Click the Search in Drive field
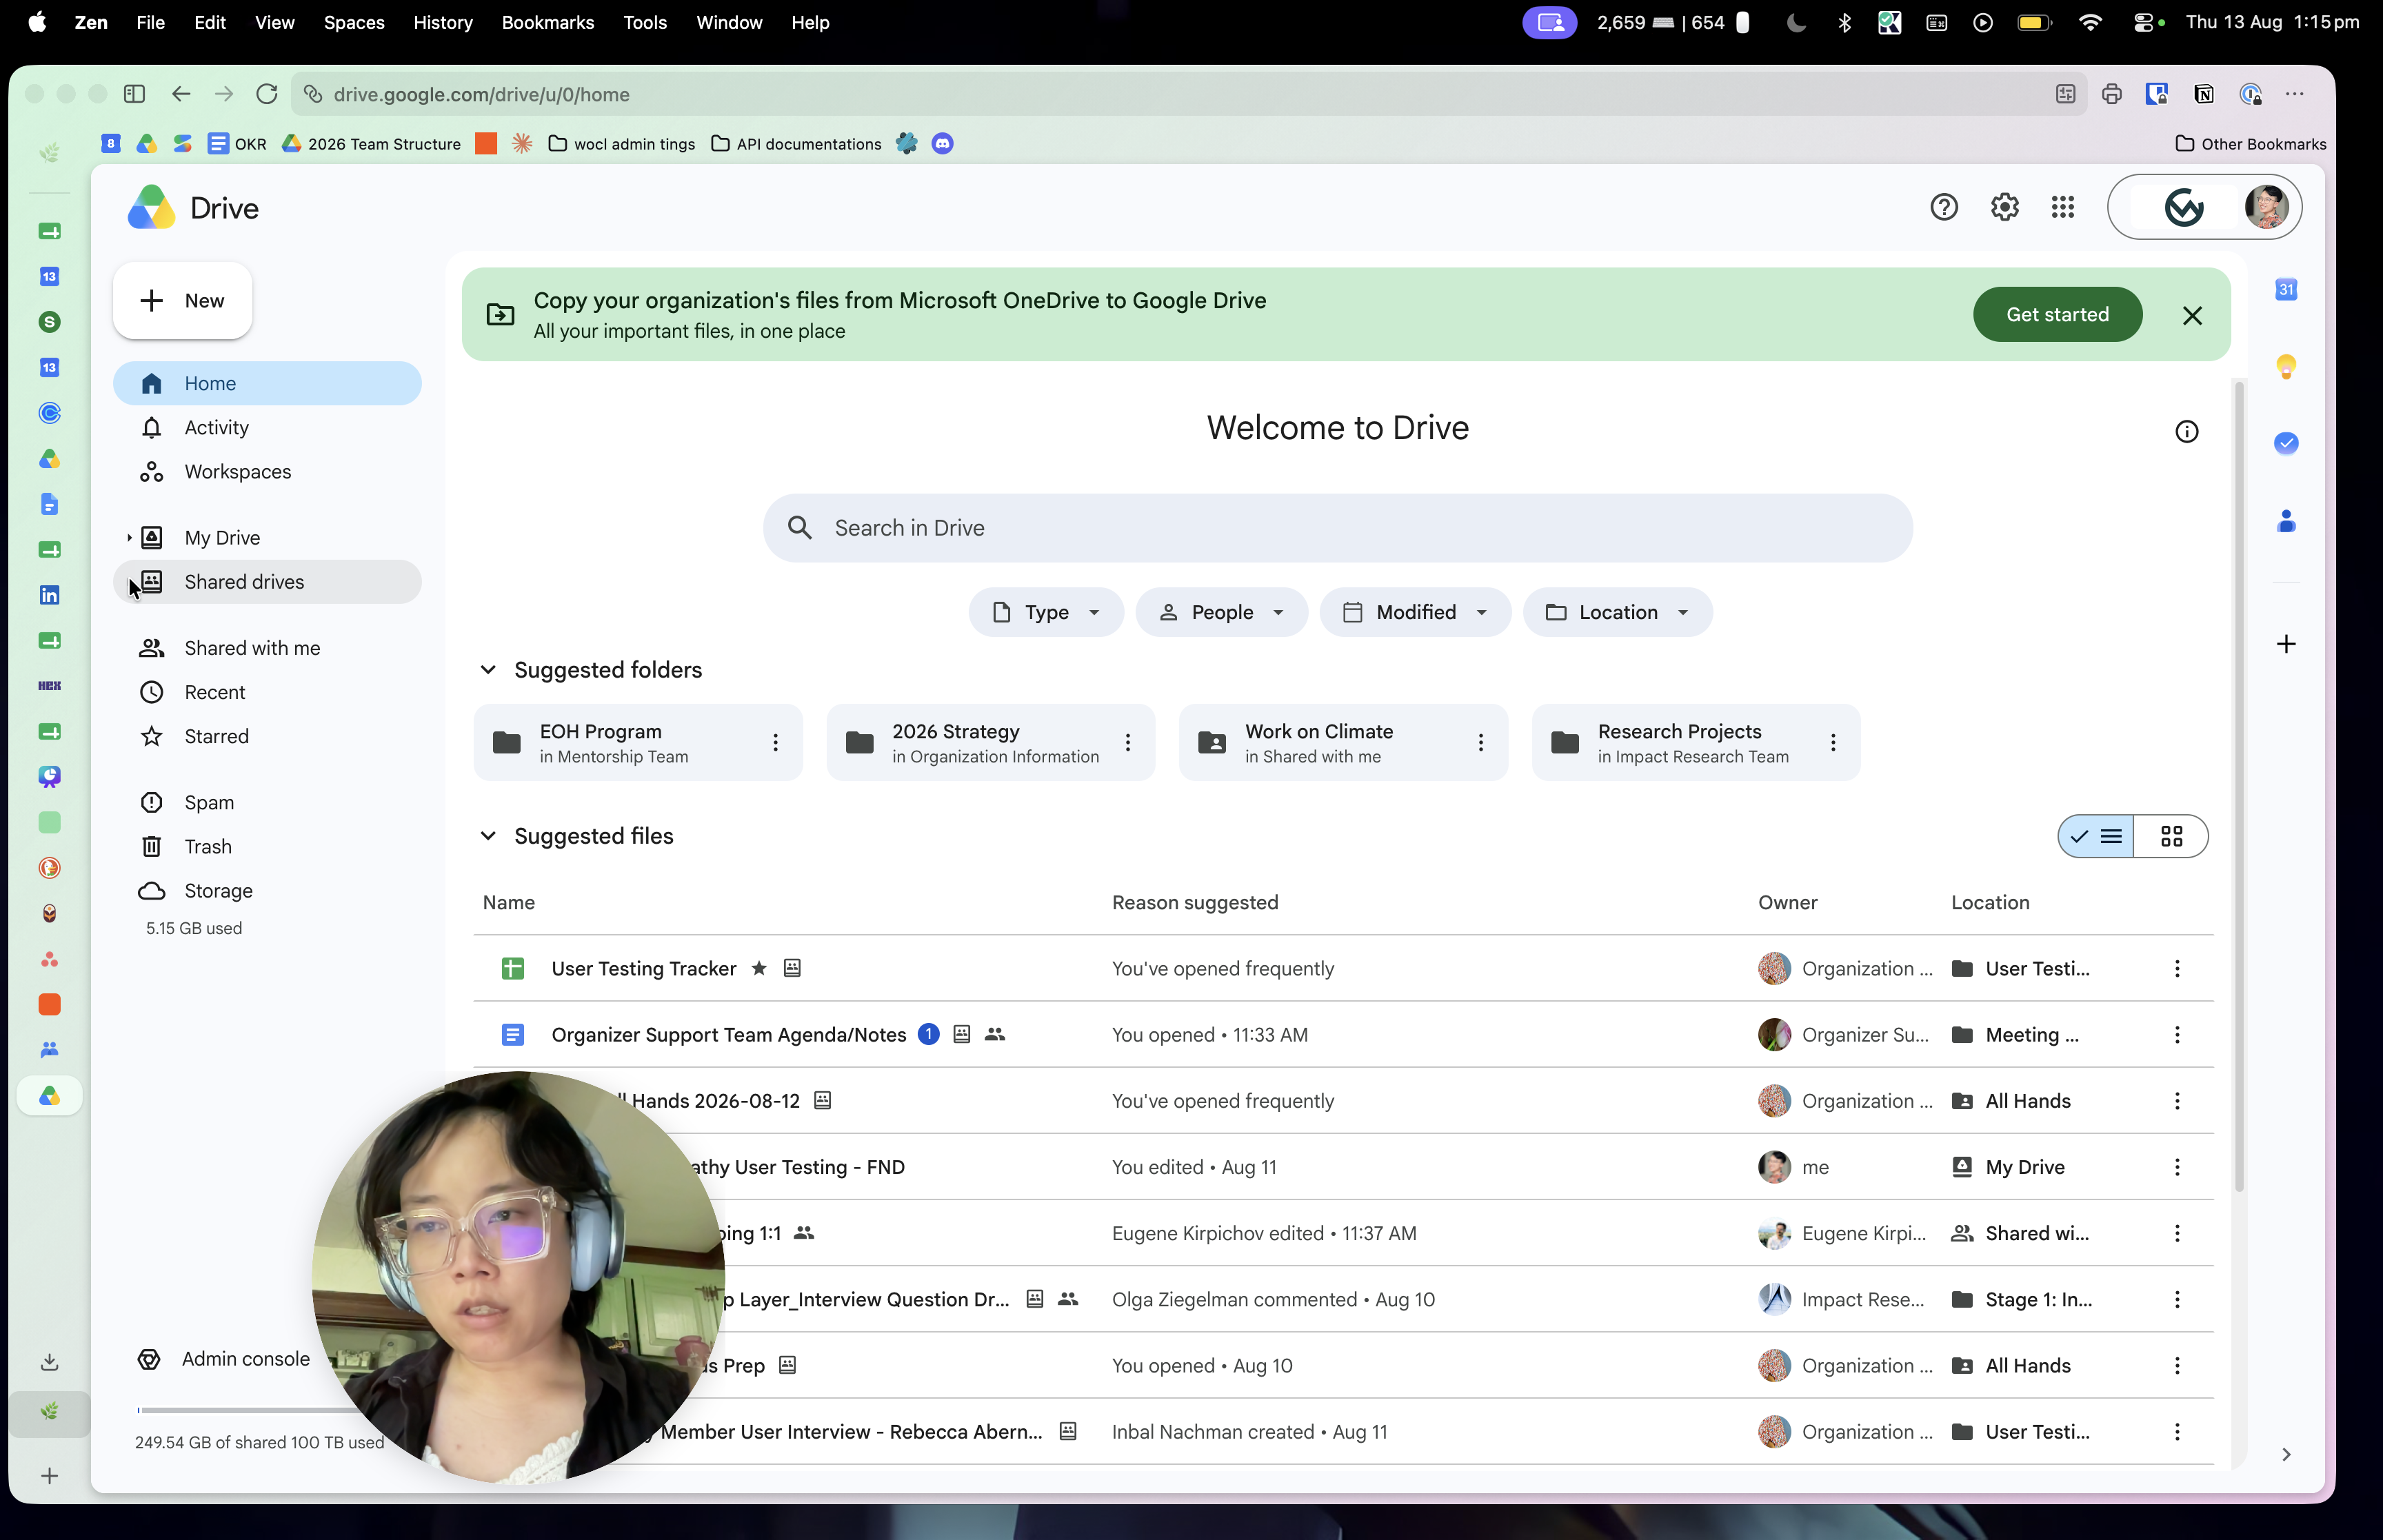 pyautogui.click(x=1337, y=528)
